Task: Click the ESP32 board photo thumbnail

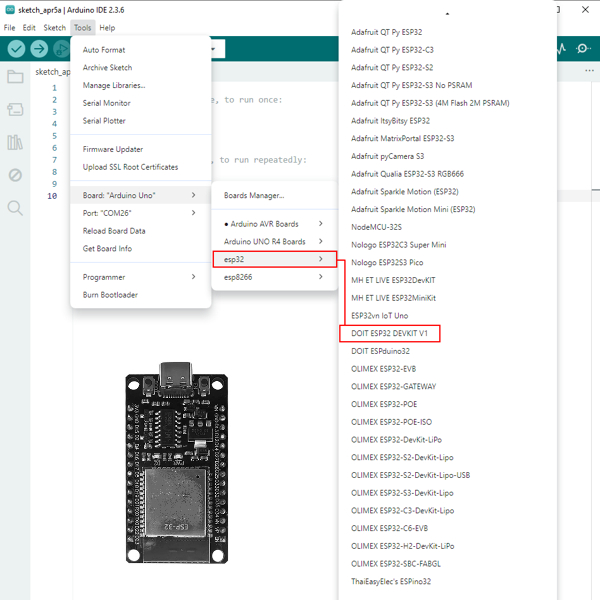Action: coord(176,462)
